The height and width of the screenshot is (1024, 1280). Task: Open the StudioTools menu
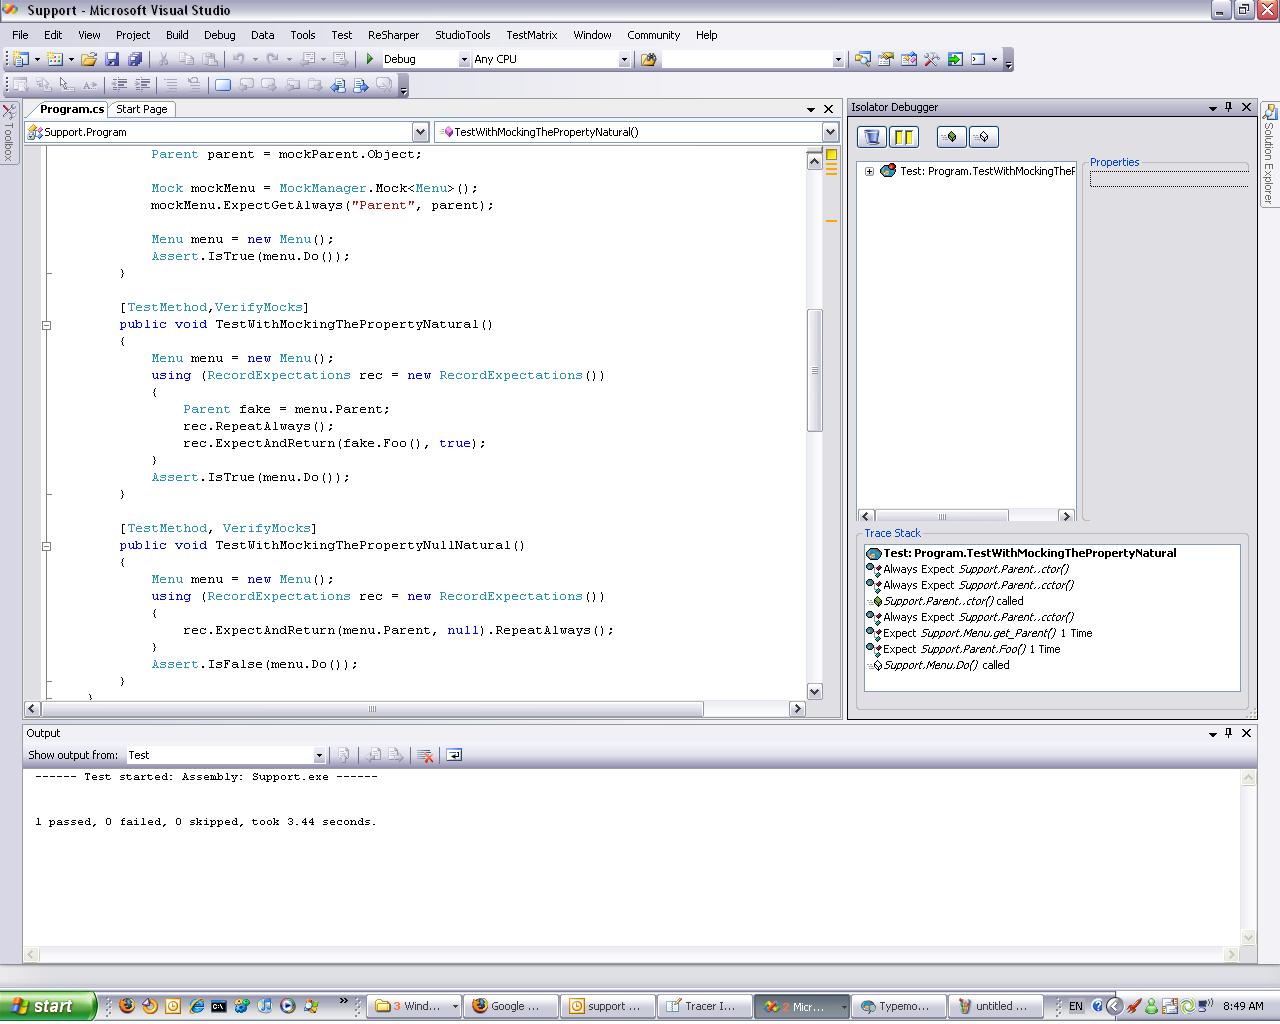pos(463,35)
